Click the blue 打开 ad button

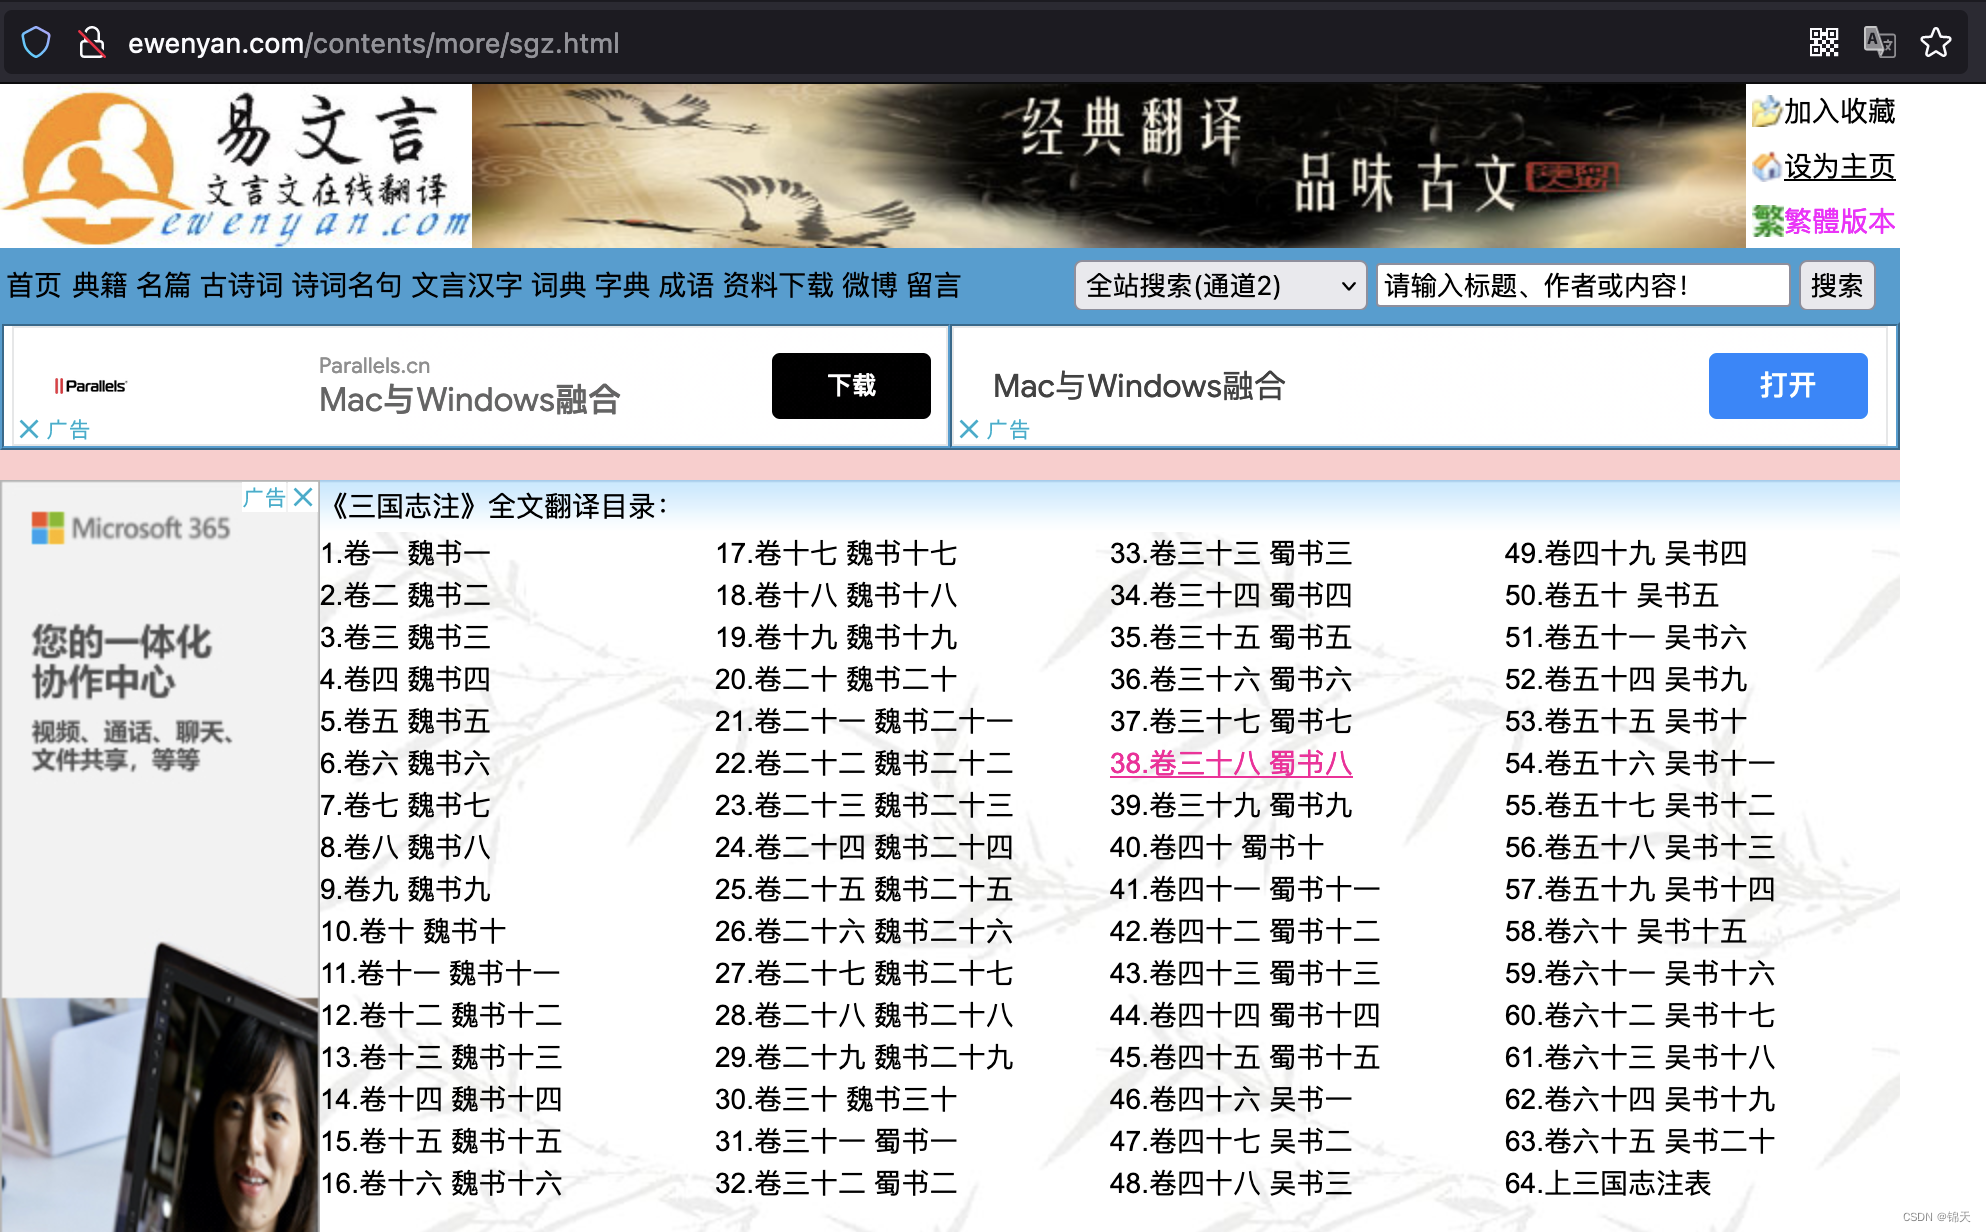[1787, 385]
